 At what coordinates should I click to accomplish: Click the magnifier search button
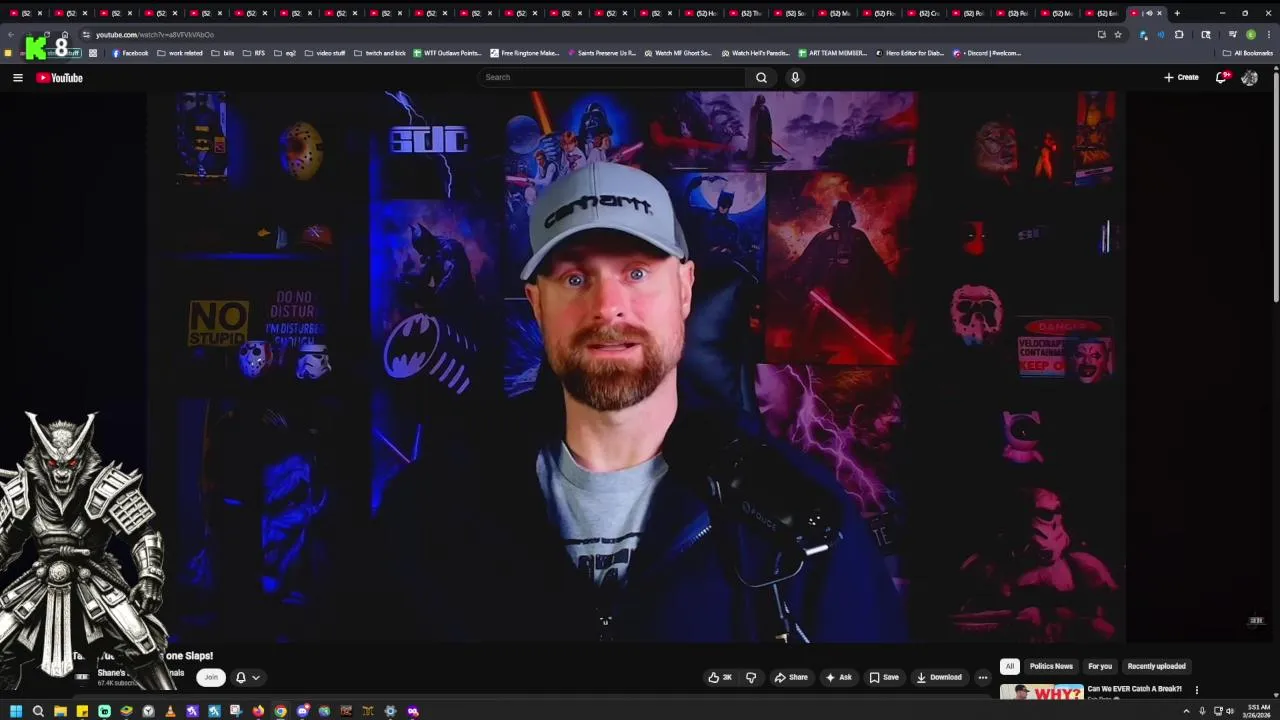tap(761, 77)
